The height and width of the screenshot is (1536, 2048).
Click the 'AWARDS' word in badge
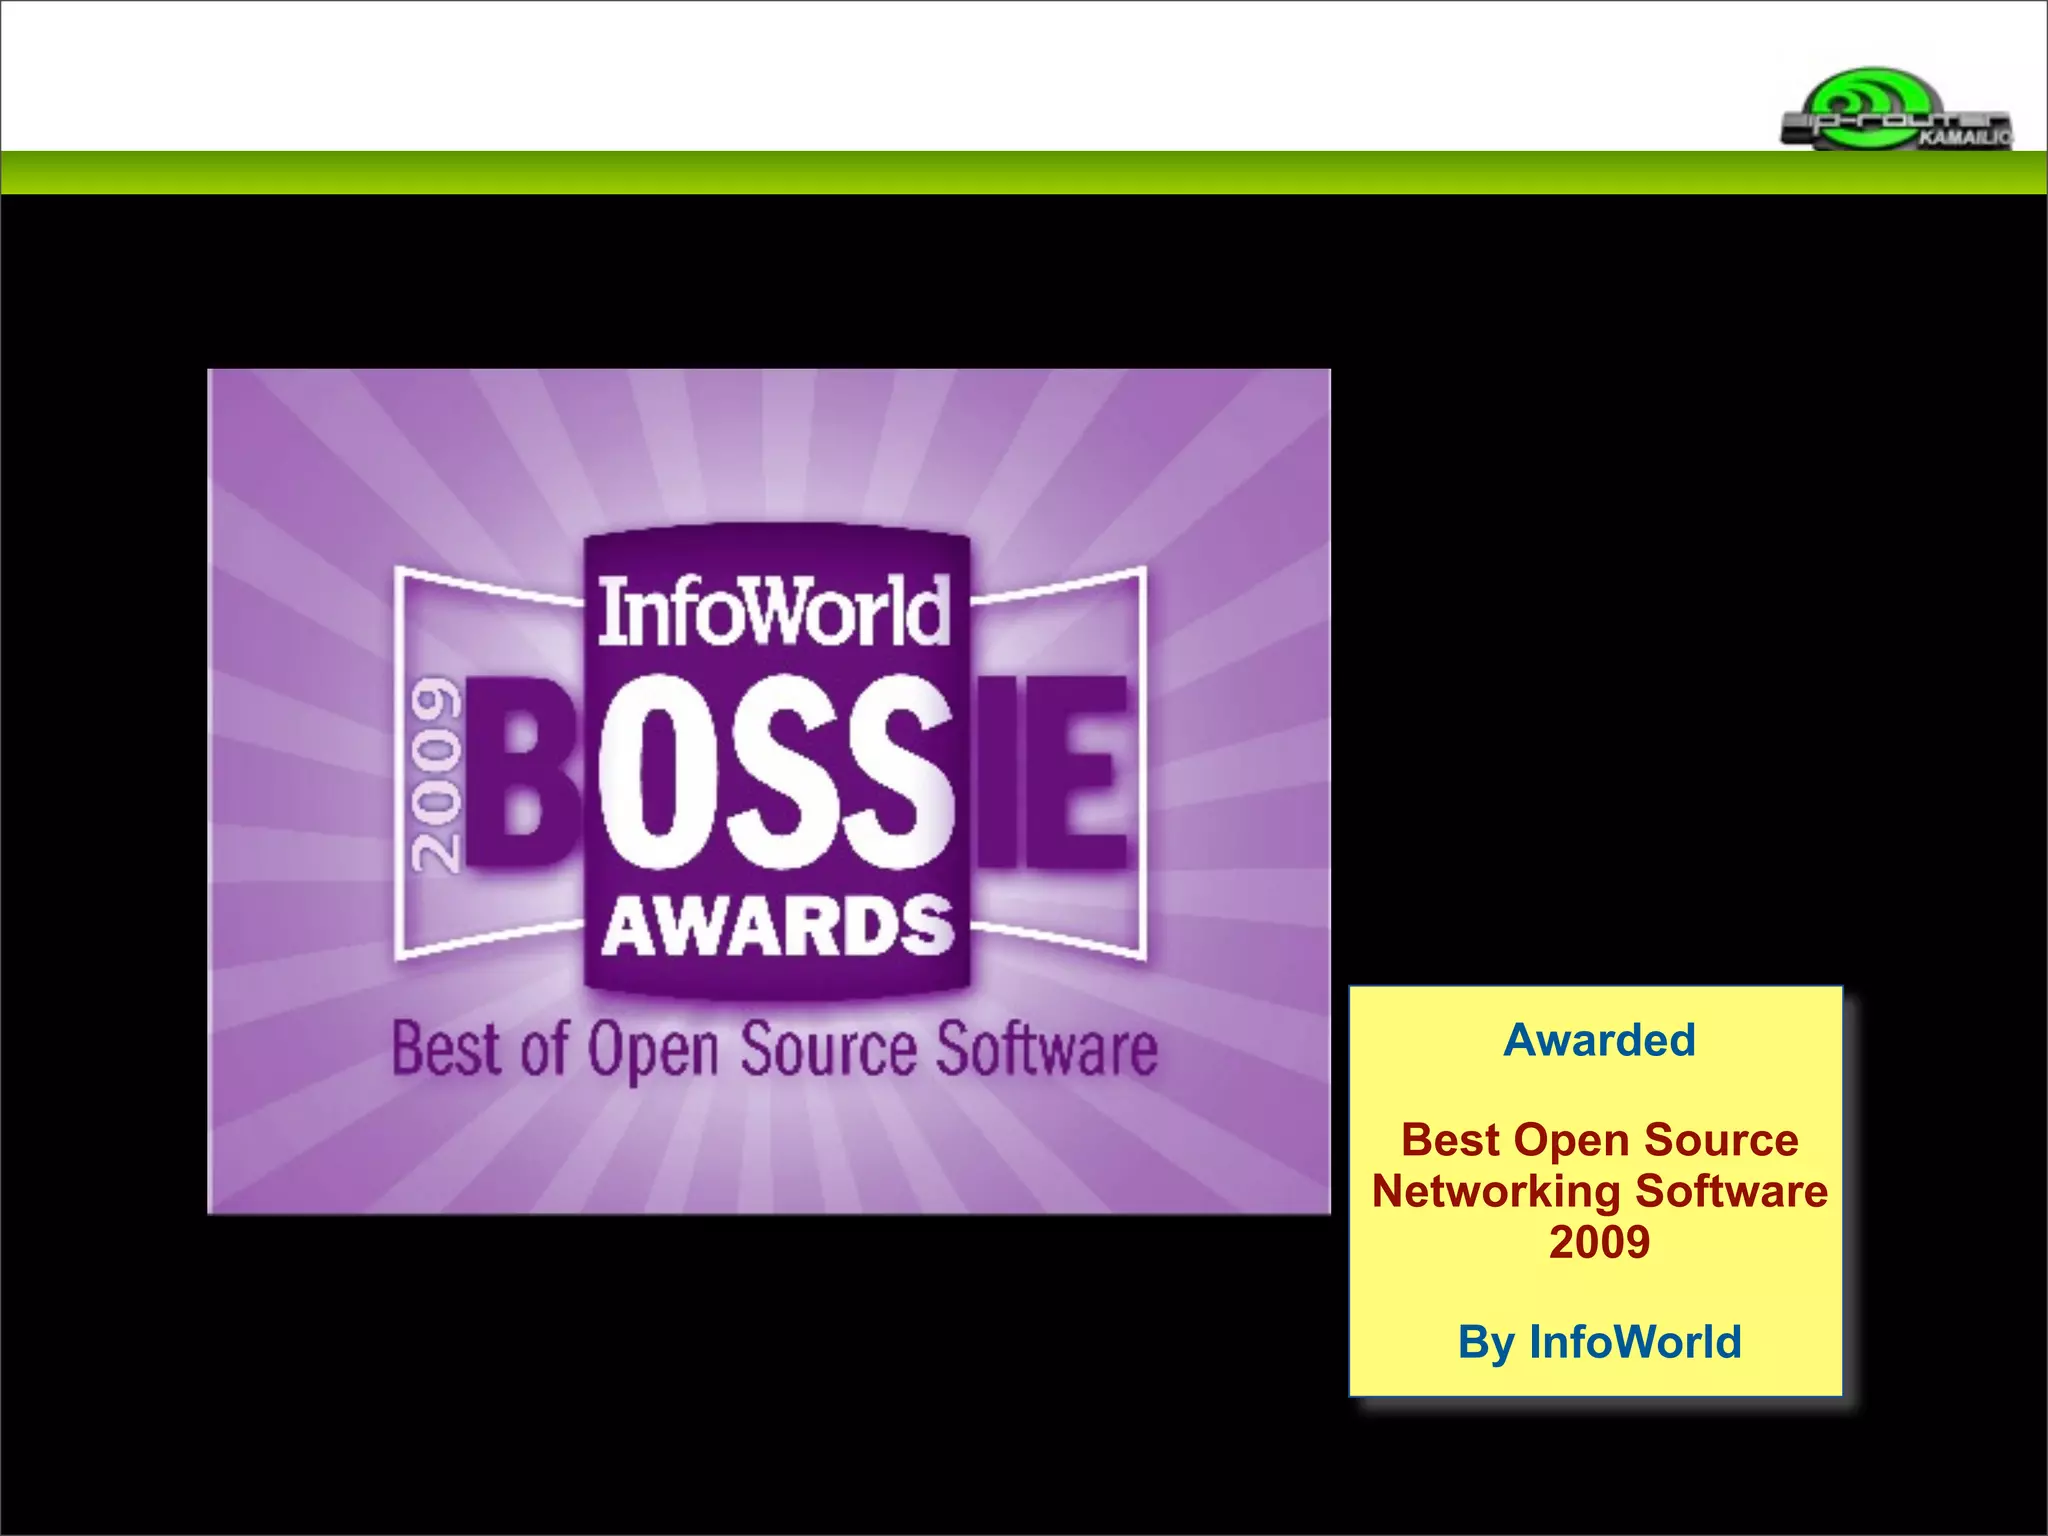[778, 925]
